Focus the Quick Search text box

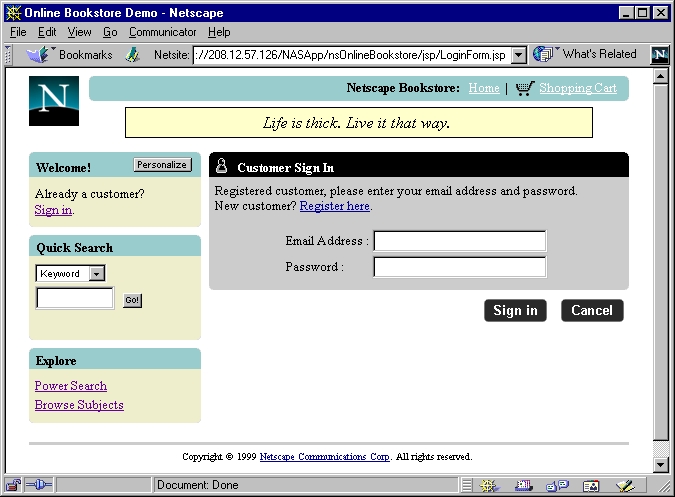coord(75,298)
